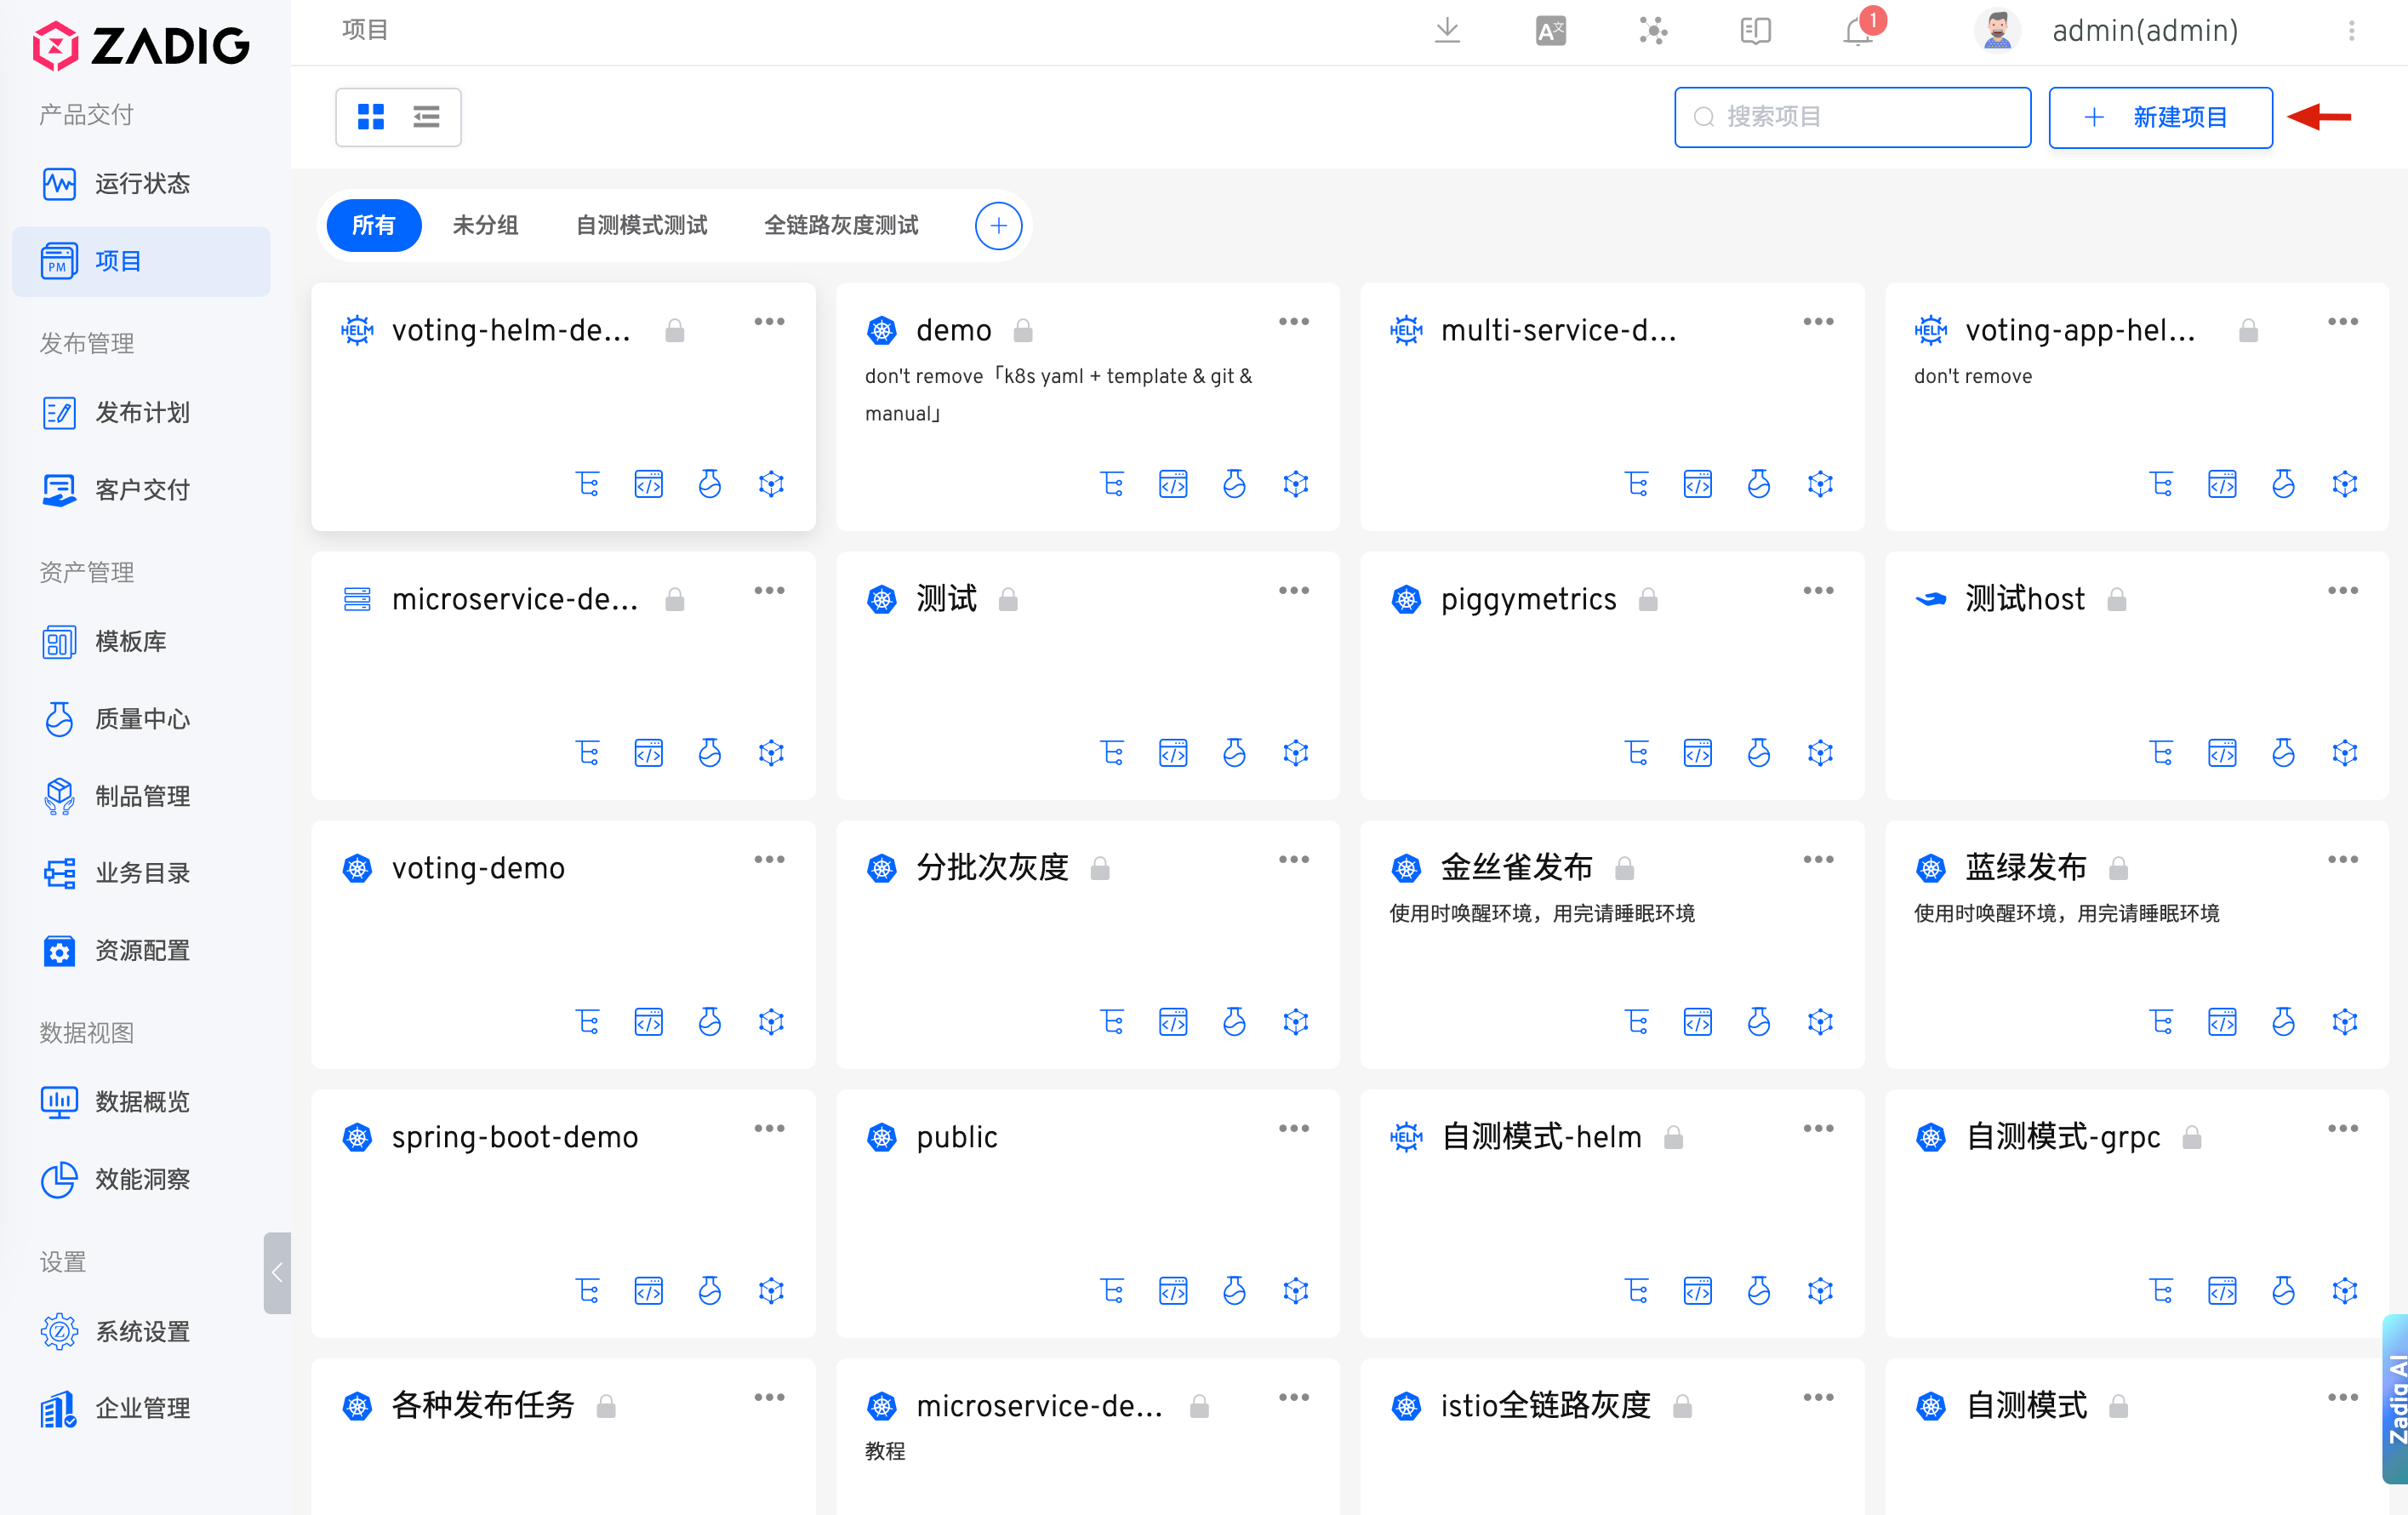Open more menu on 测试host card

[2343, 590]
